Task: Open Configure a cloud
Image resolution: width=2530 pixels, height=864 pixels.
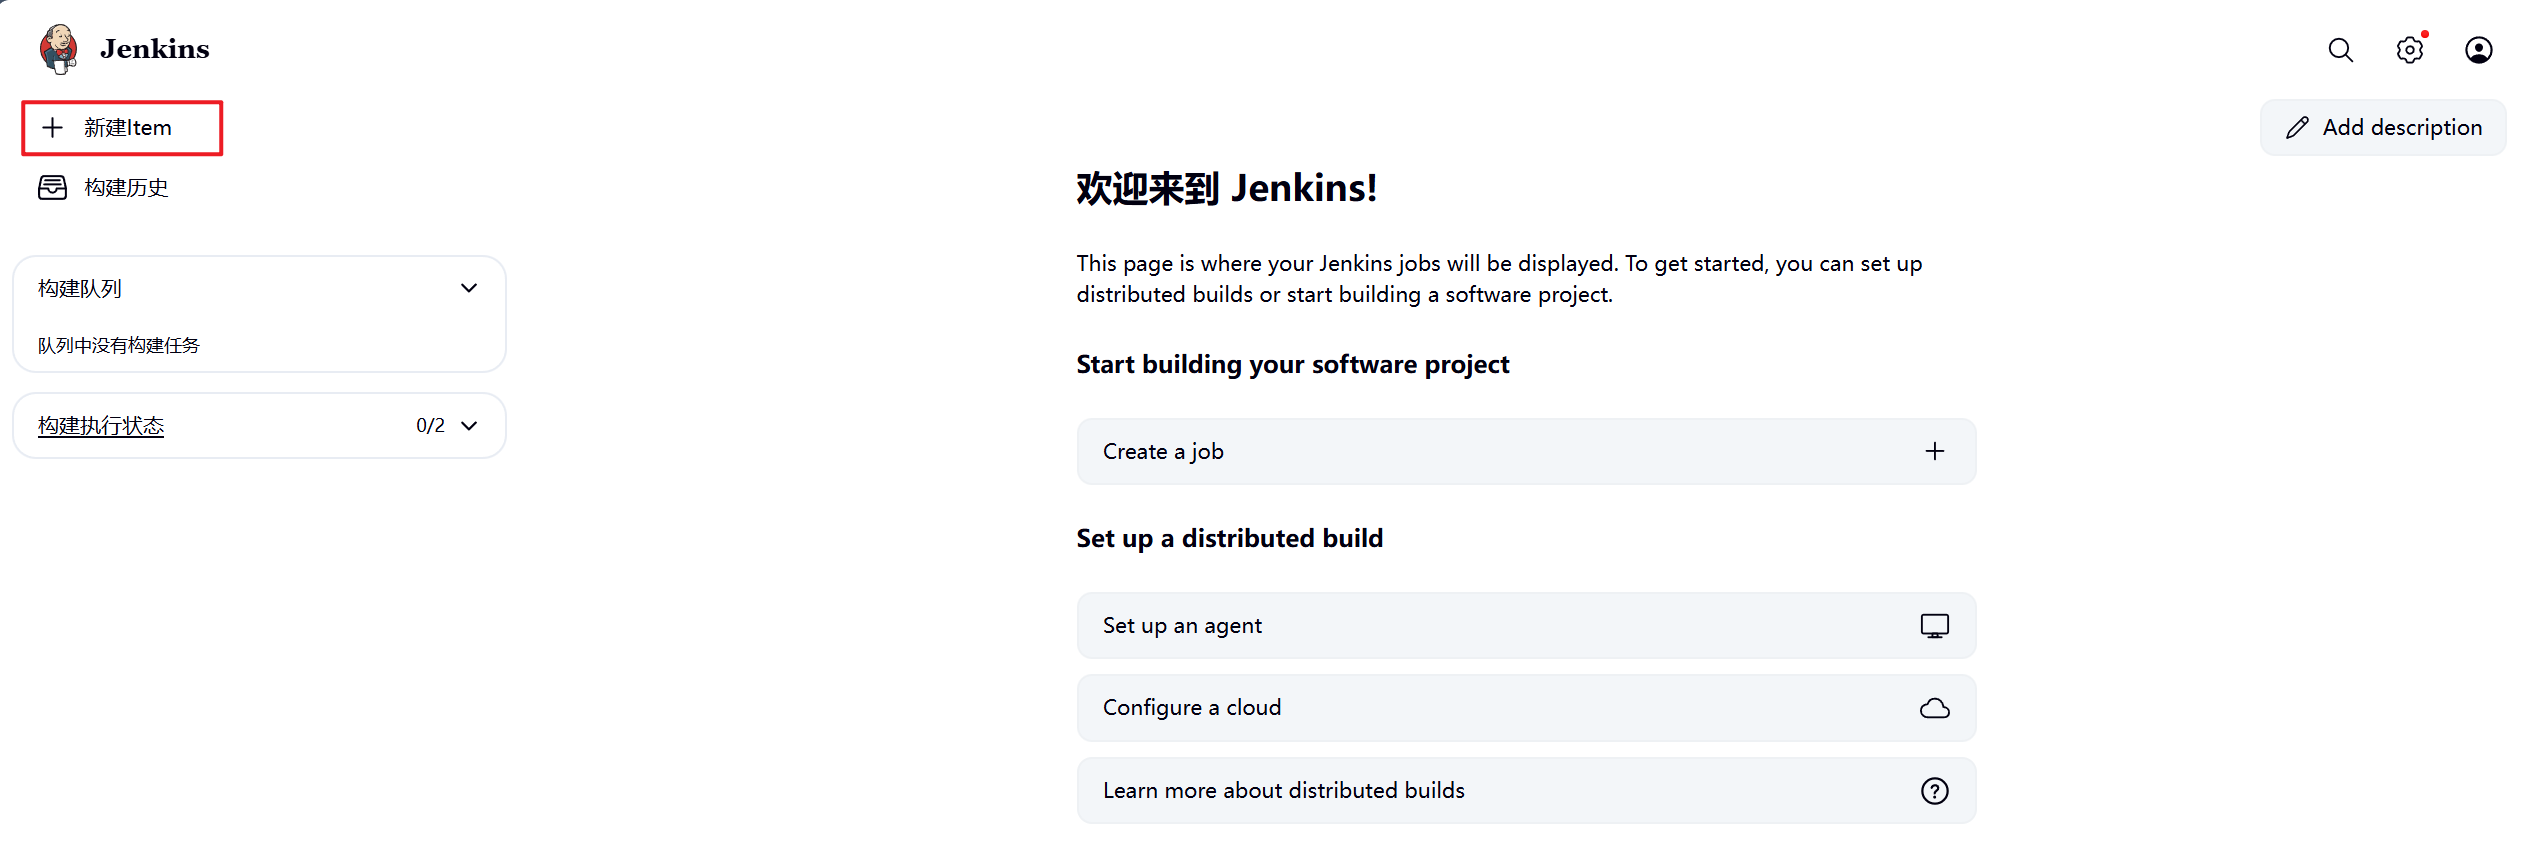Action: pyautogui.click(x=1526, y=707)
